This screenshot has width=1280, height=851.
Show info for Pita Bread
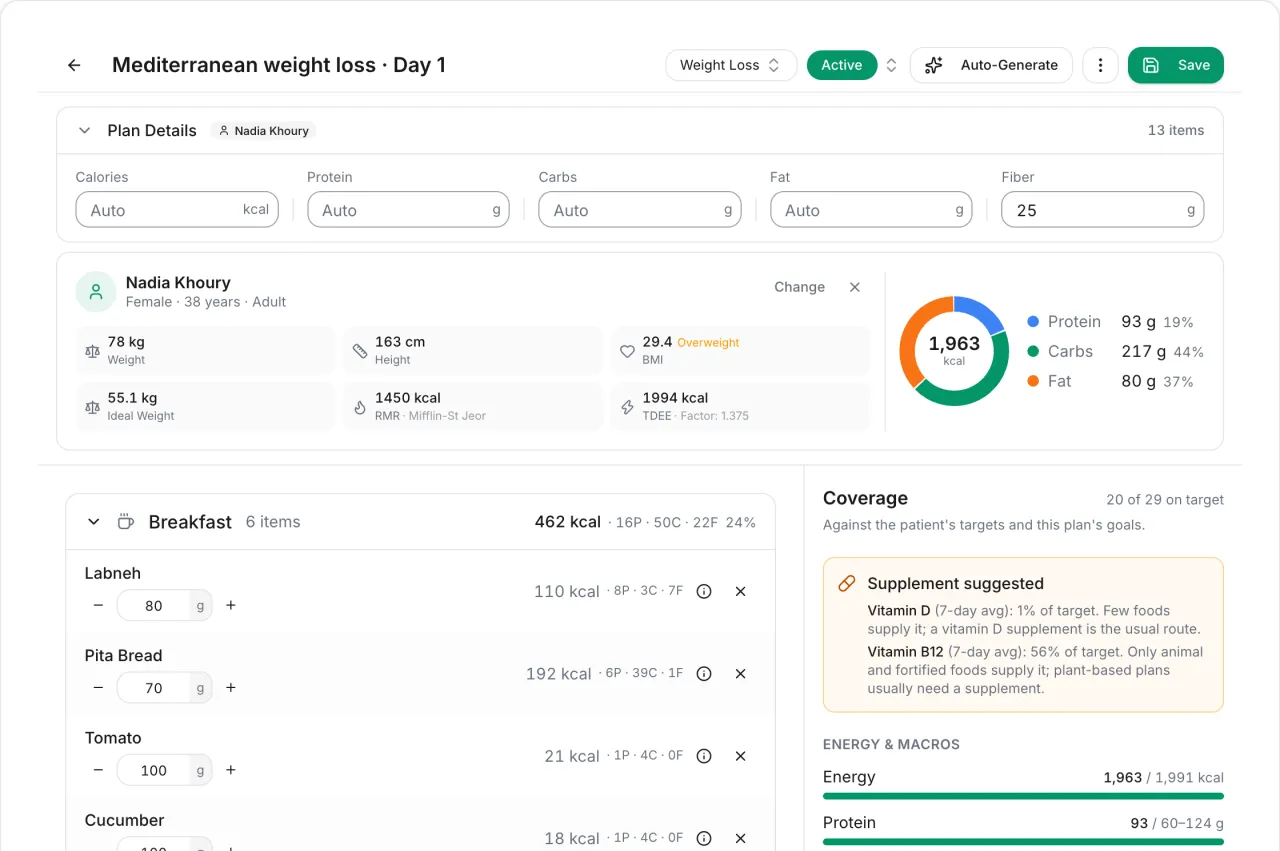pyautogui.click(x=704, y=674)
